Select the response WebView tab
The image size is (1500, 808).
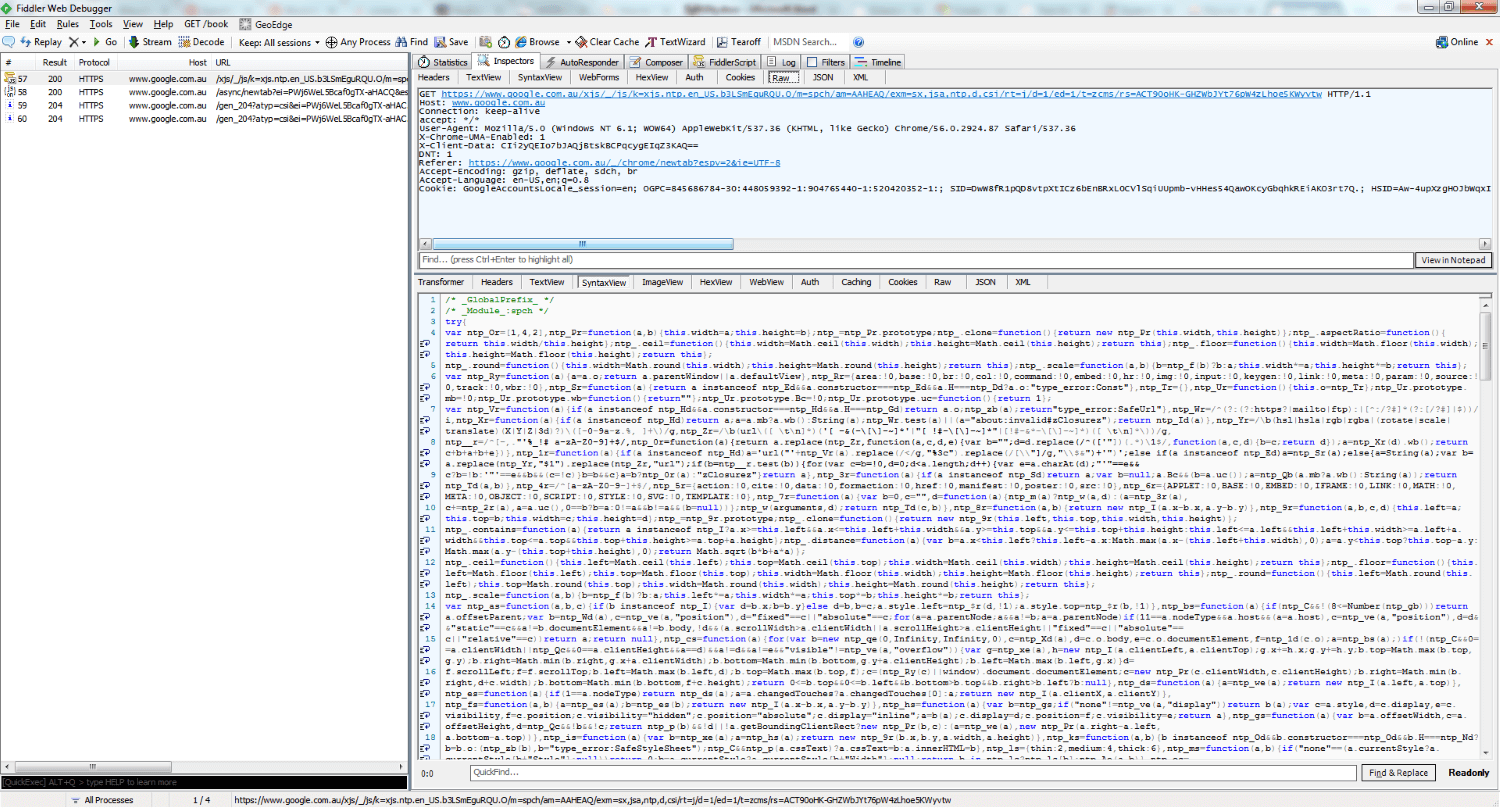(766, 282)
